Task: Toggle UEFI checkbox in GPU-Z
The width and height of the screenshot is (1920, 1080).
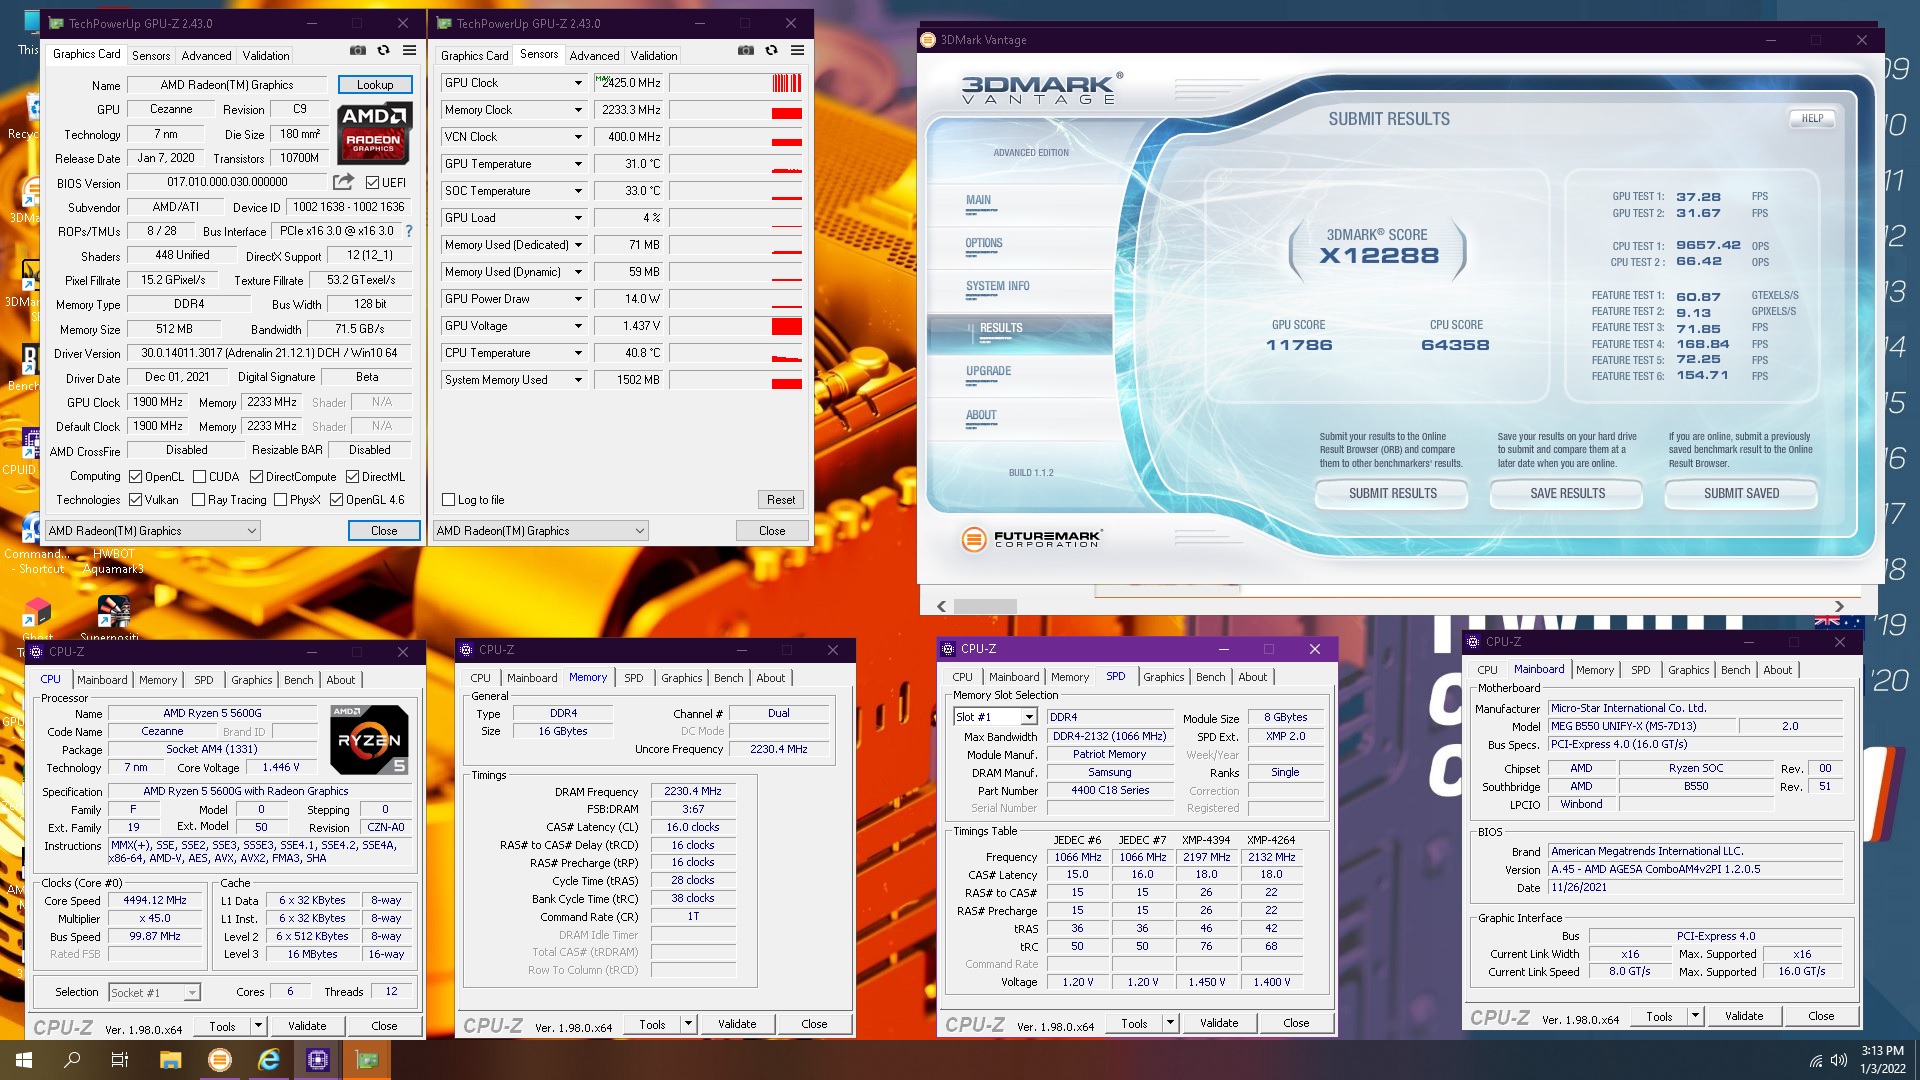Action: click(x=372, y=183)
